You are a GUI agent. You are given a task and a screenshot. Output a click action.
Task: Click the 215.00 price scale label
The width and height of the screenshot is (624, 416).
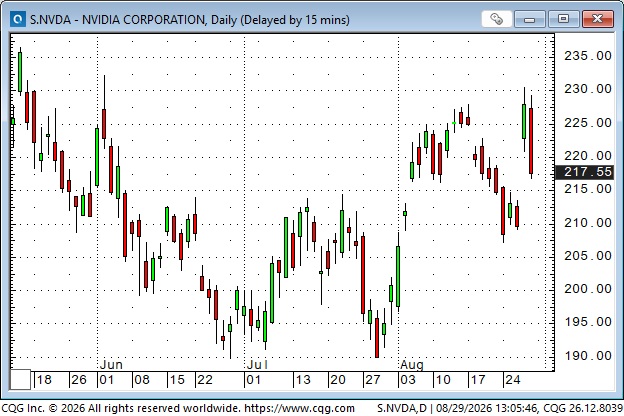click(587, 189)
